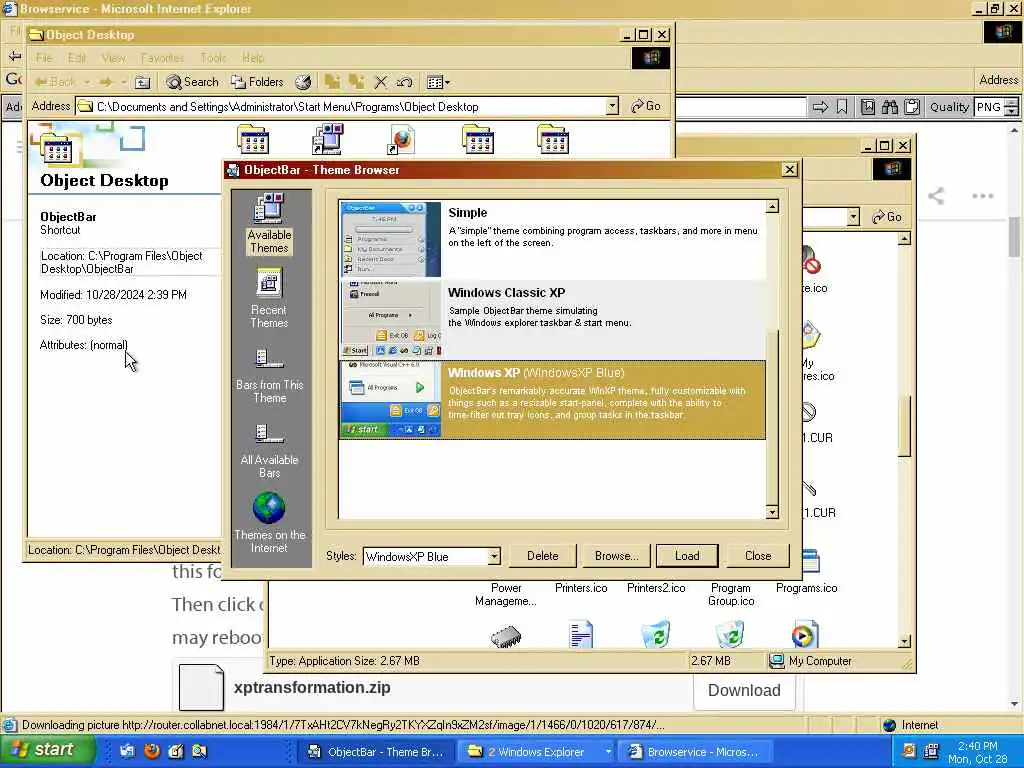This screenshot has width=1024, height=768.
Task: Click the Move To folder icon
Action: point(332,82)
